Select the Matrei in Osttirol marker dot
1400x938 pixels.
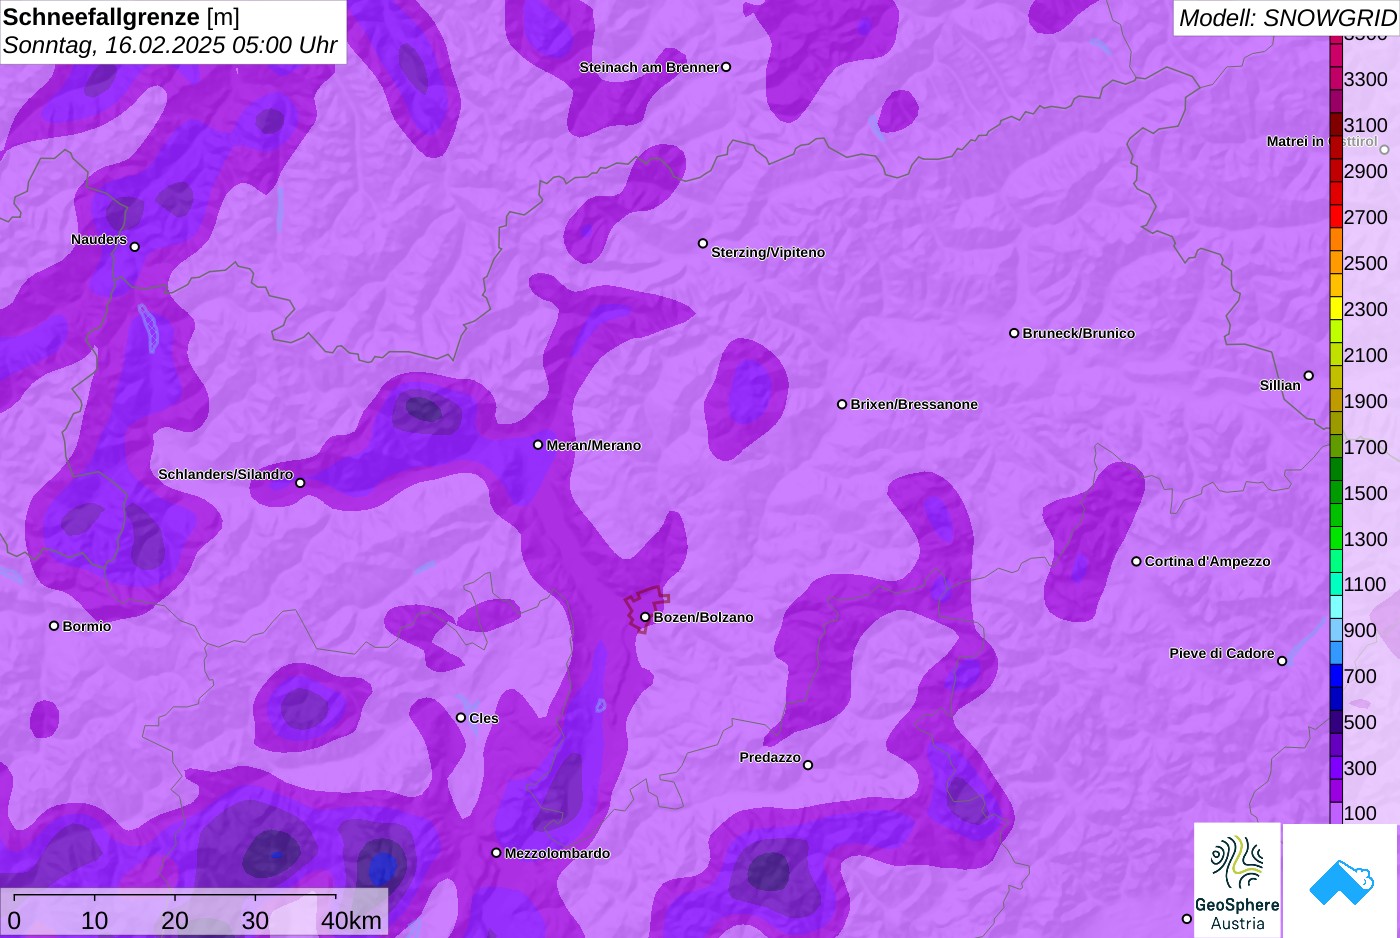pyautogui.click(x=1385, y=150)
